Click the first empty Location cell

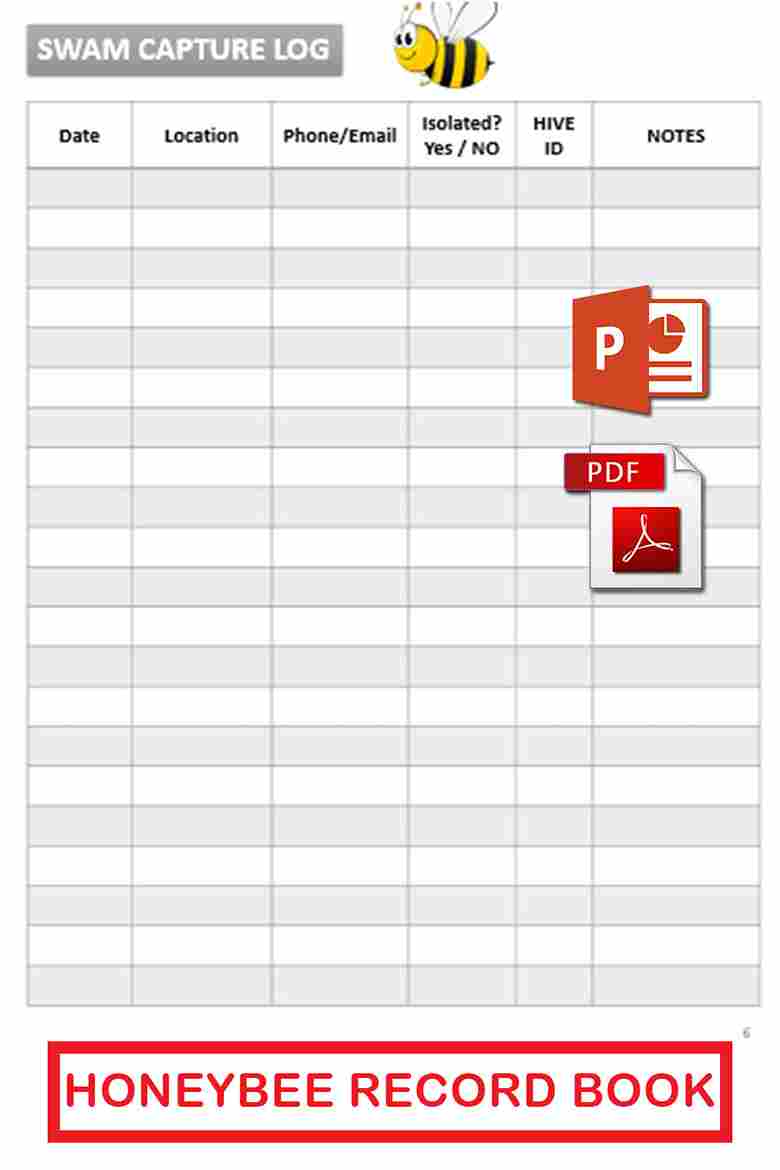(x=201, y=188)
